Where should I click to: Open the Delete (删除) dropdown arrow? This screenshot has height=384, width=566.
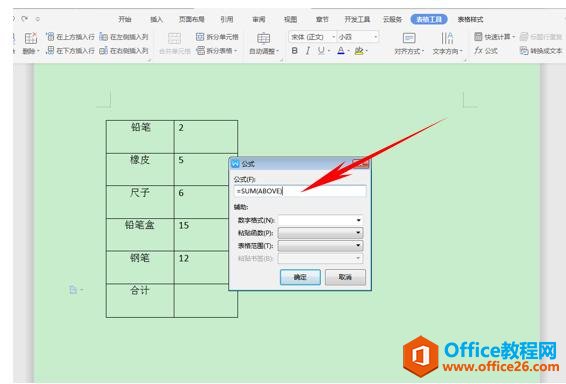coord(38,51)
